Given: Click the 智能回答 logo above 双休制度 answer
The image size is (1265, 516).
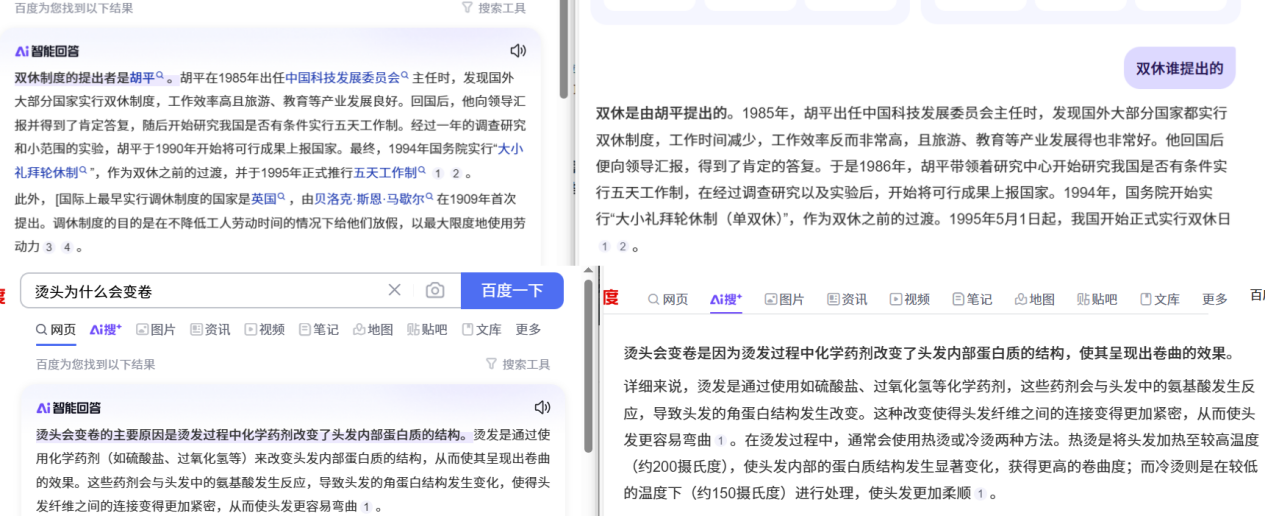Looking at the screenshot, I should tap(47, 51).
